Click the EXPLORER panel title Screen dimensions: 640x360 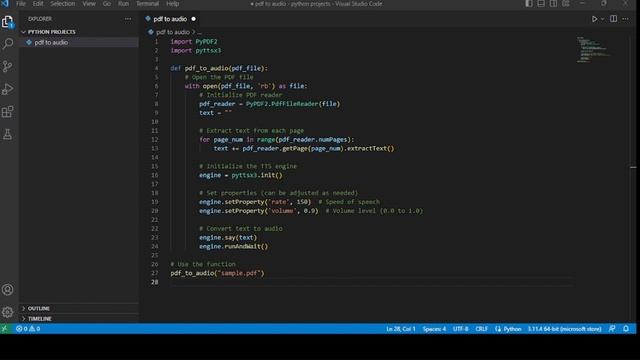click(40, 19)
